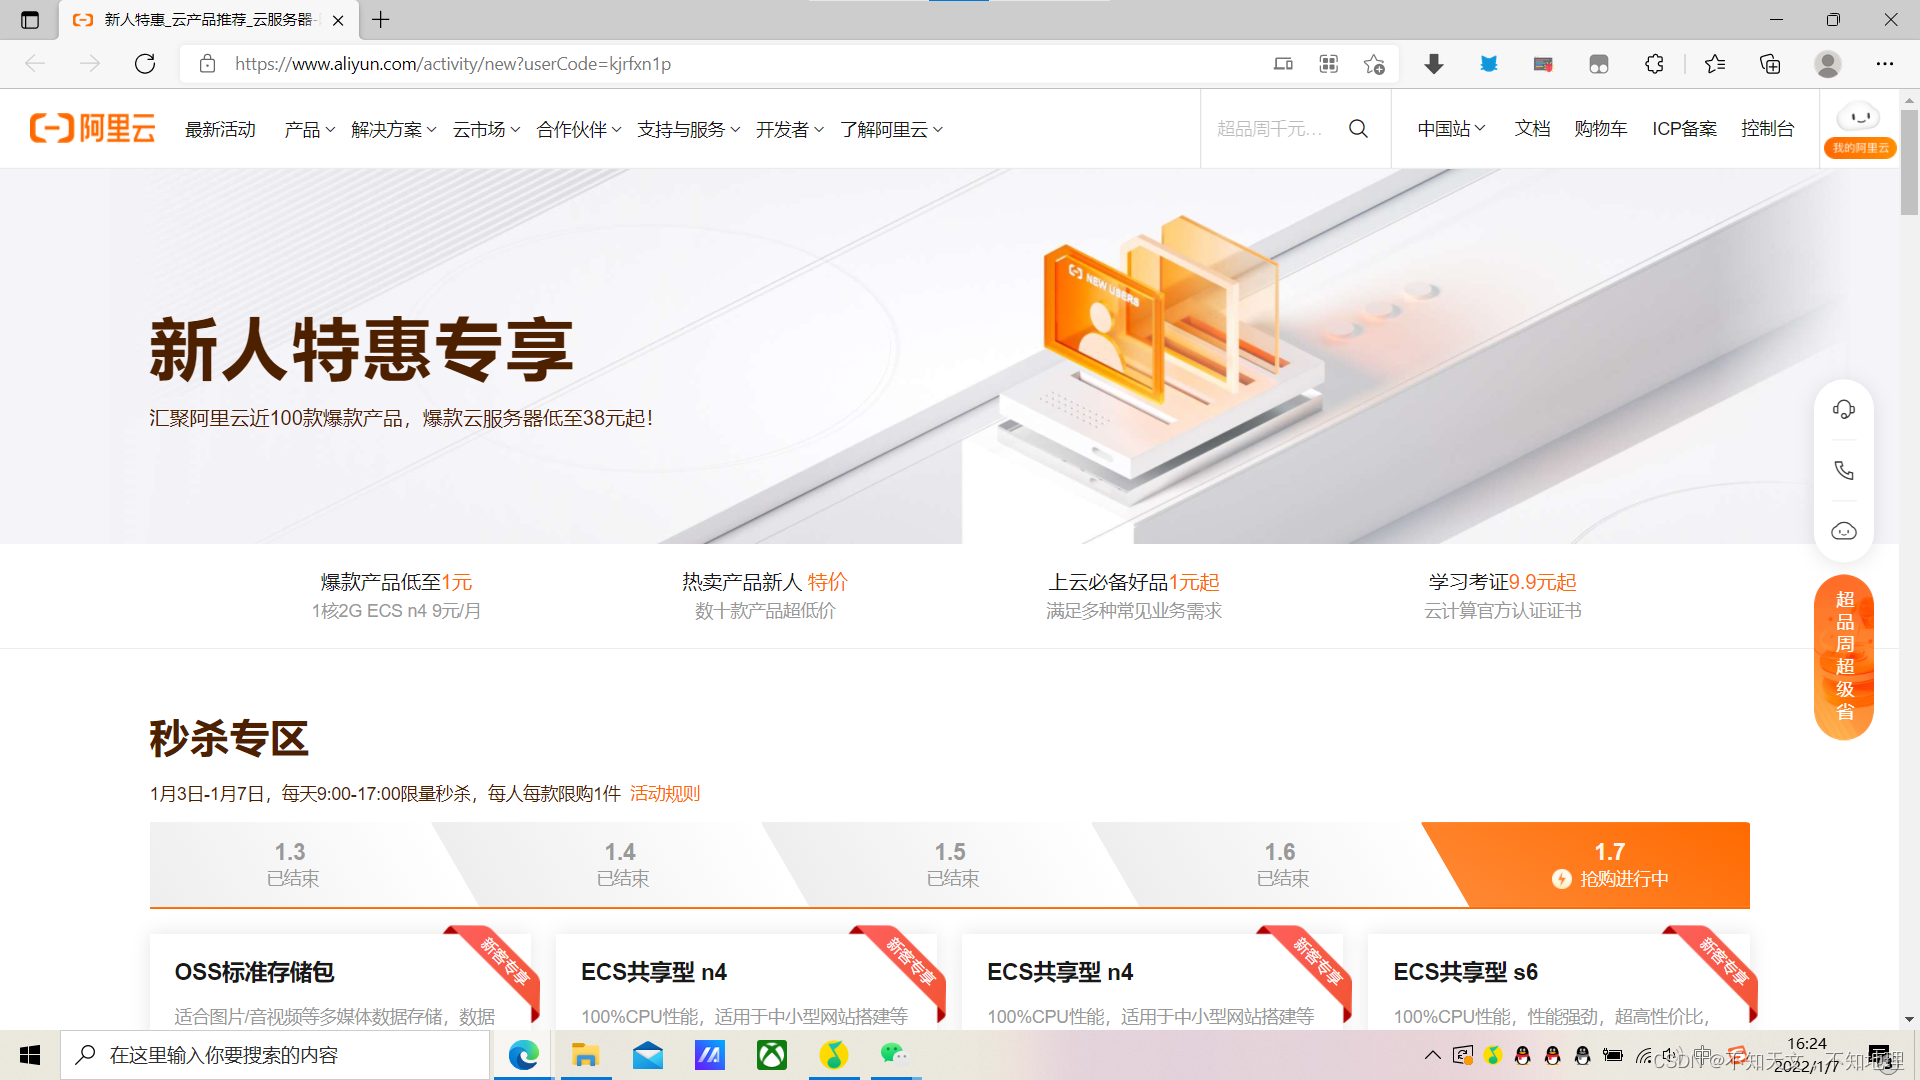Click the 超品周超级省 orange floating banner

1844,657
